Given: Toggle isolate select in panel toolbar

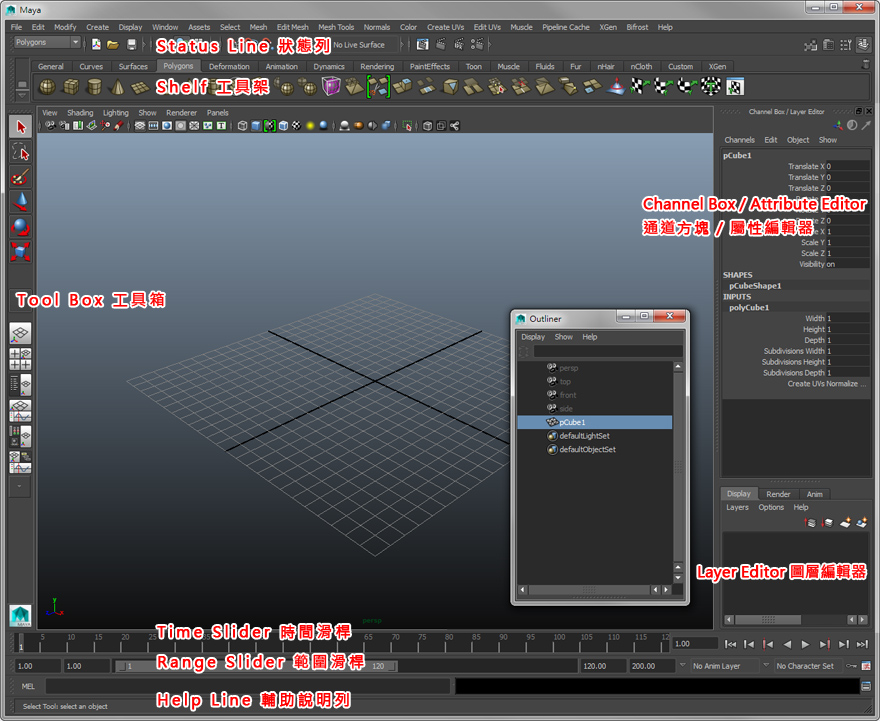Looking at the screenshot, I should 407,126.
